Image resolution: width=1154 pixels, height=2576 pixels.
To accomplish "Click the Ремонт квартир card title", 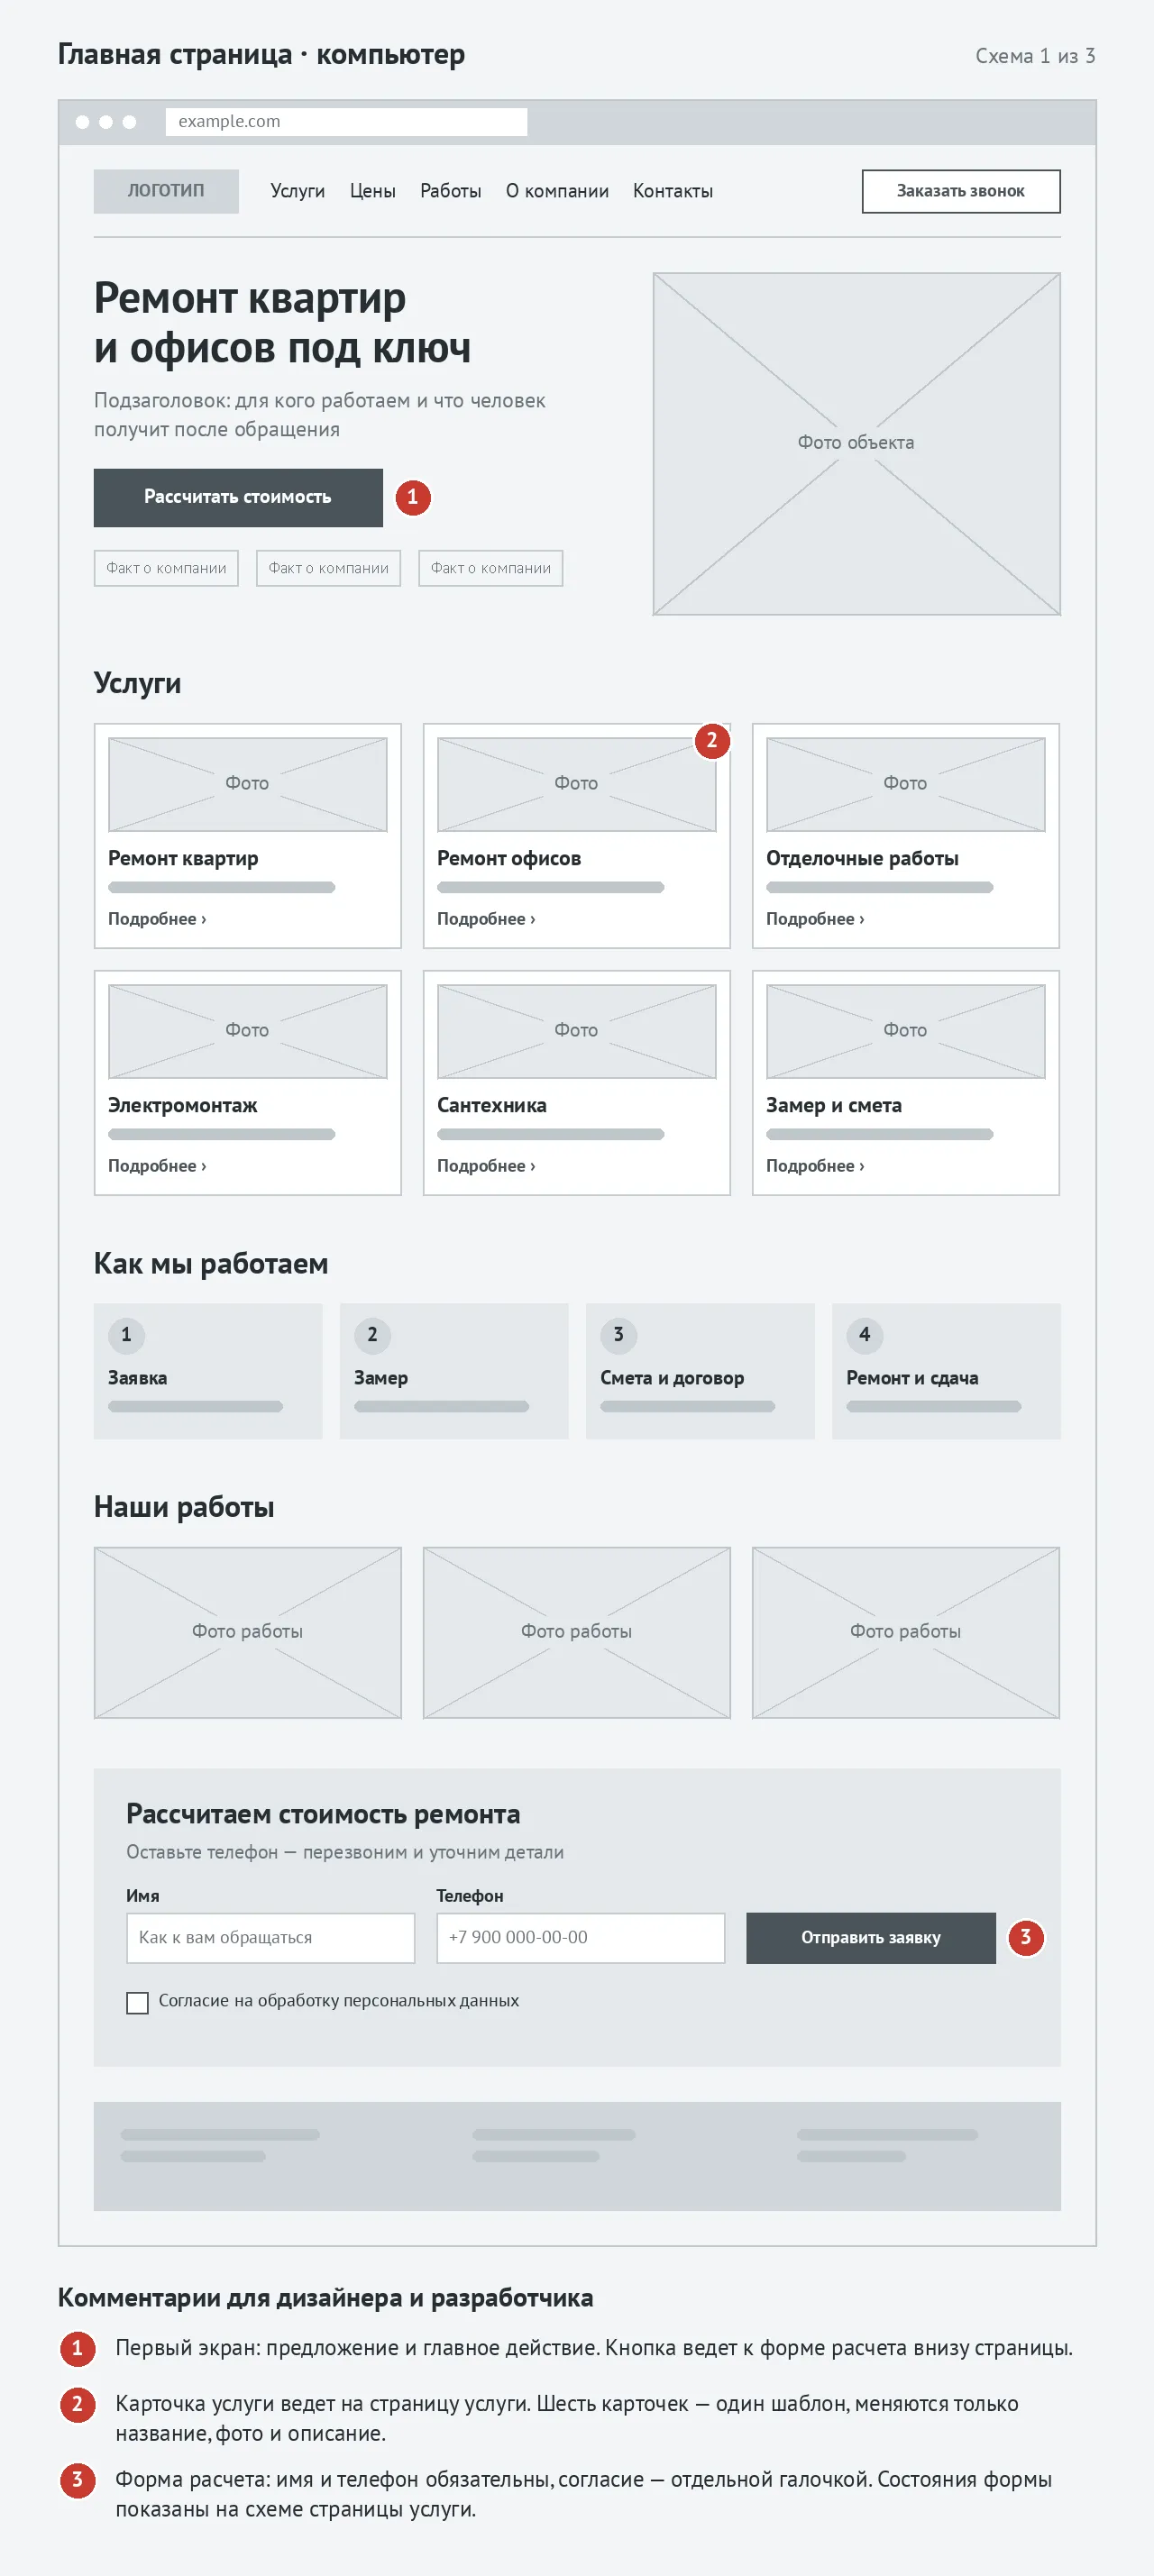I will coord(183,858).
